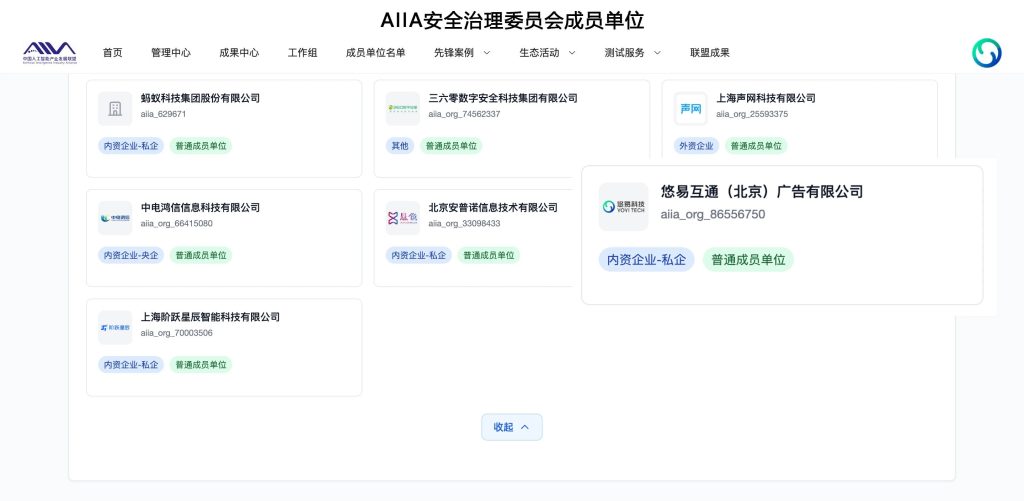Click the 中电鸿信信息科技 company logo
1024x501 pixels.
115,218
